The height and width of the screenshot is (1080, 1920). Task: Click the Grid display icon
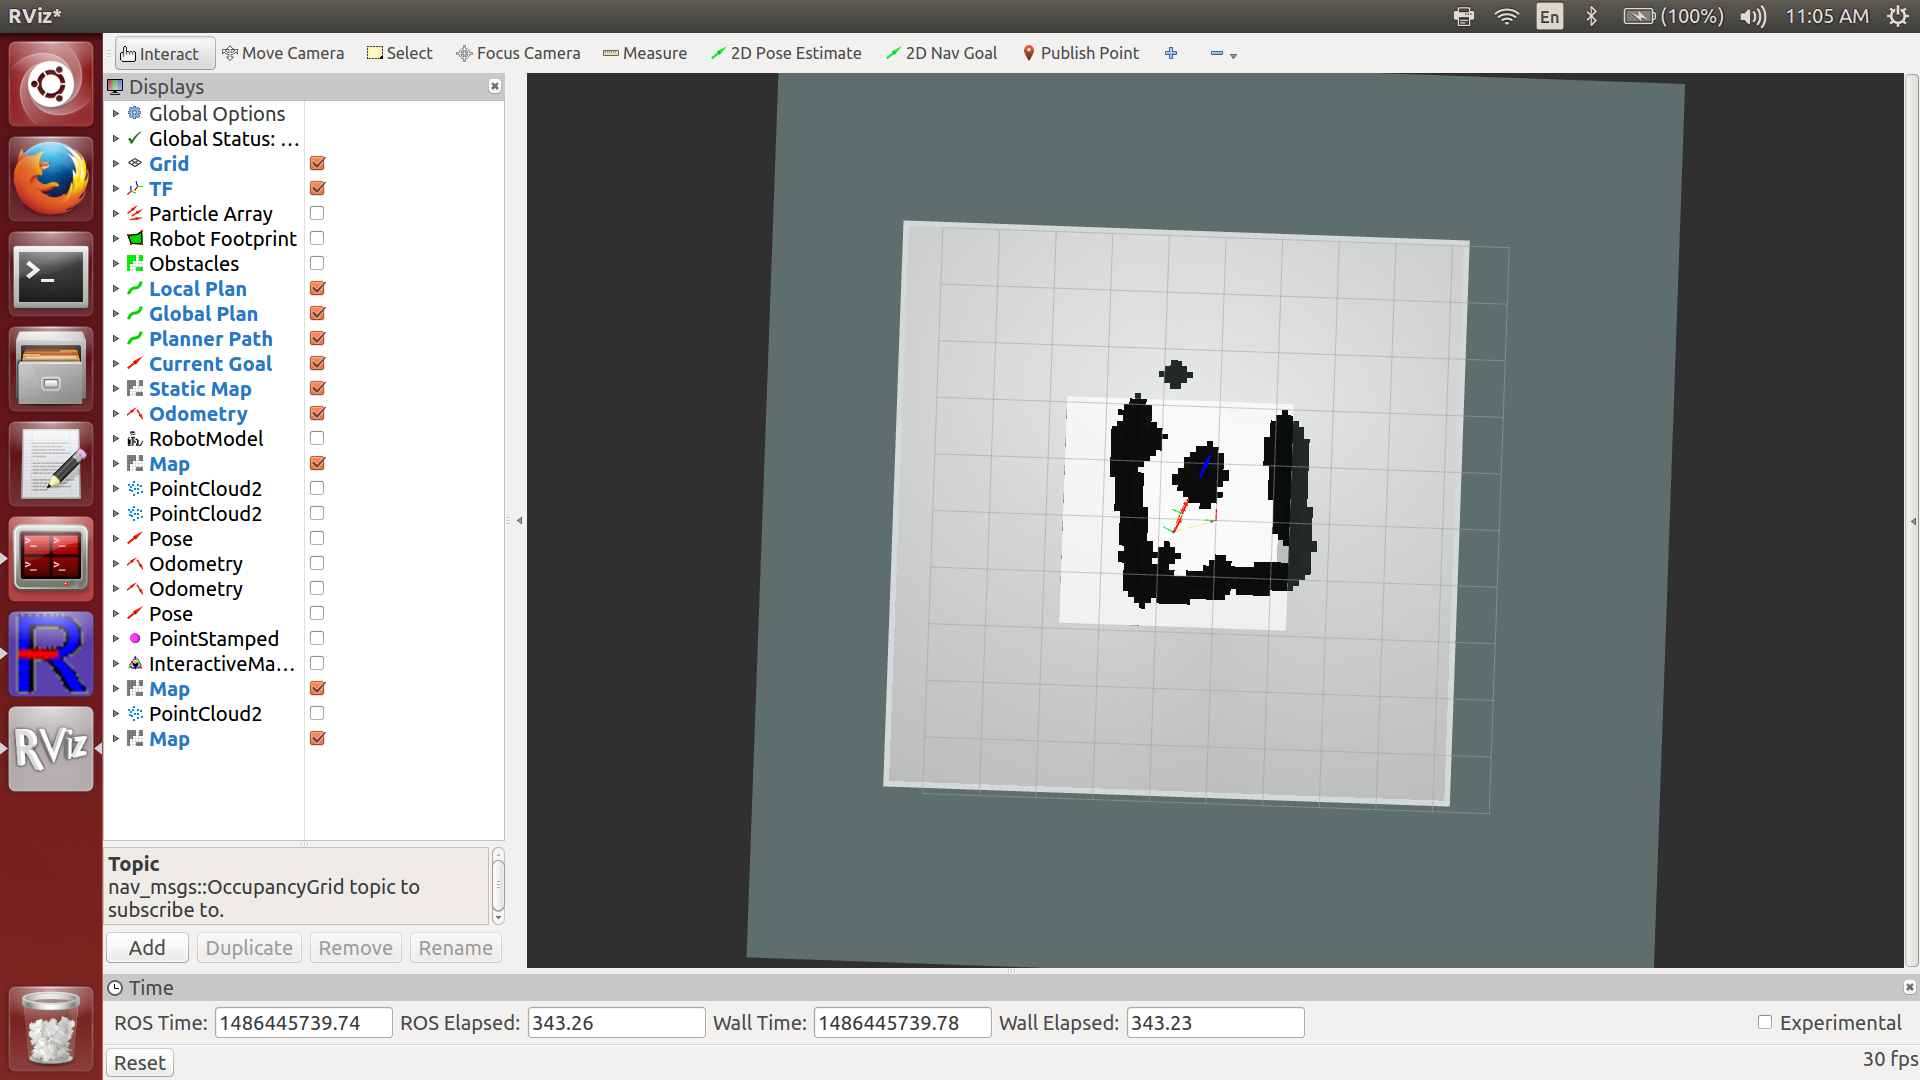pos(135,164)
